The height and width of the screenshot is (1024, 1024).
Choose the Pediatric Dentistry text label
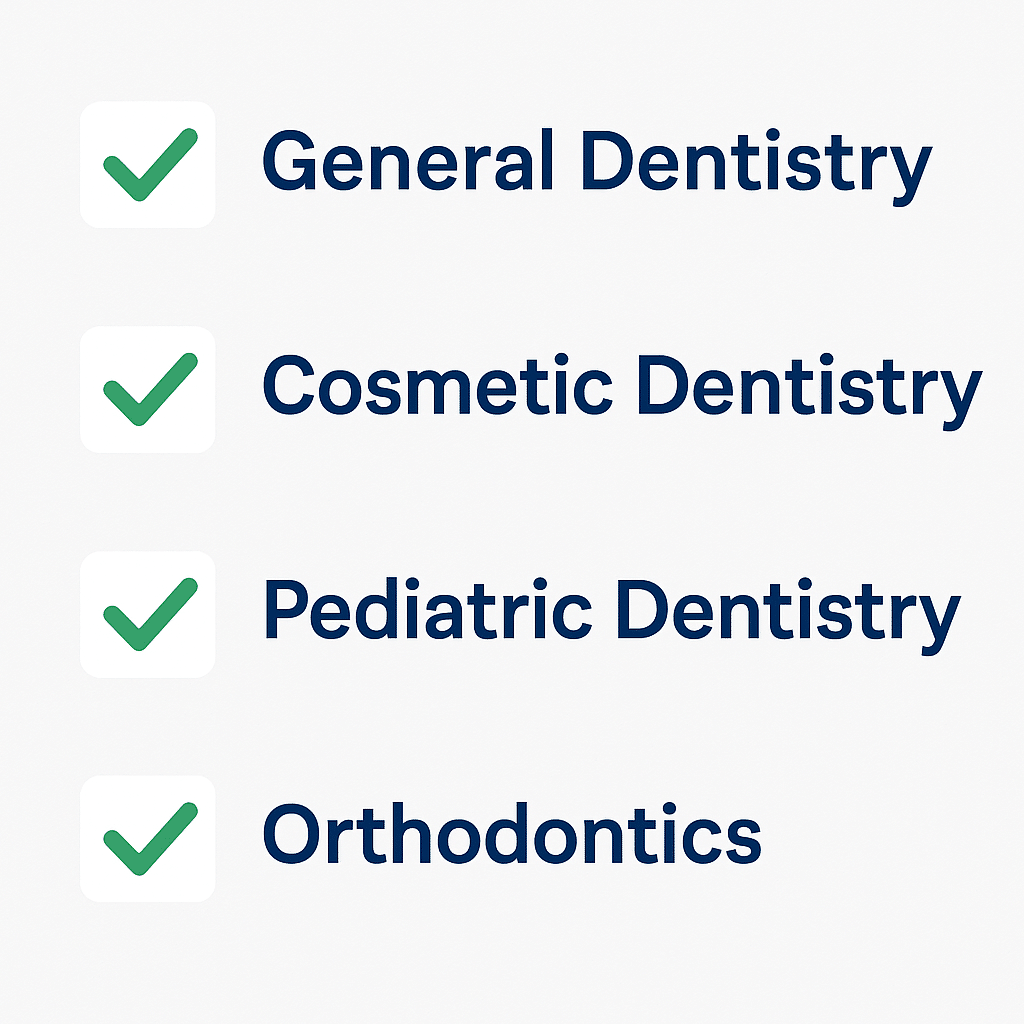[610, 612]
